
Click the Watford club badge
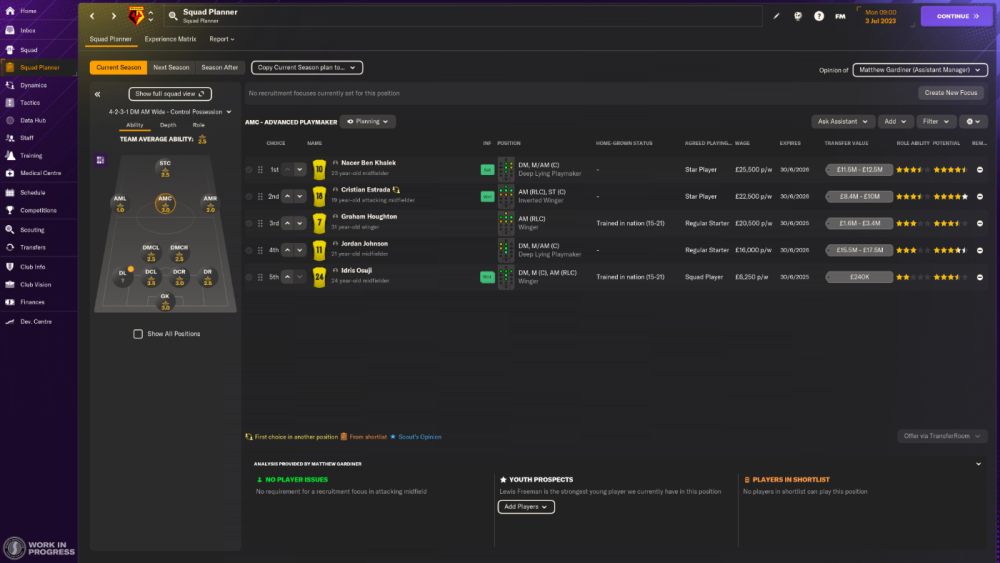[x=136, y=16]
